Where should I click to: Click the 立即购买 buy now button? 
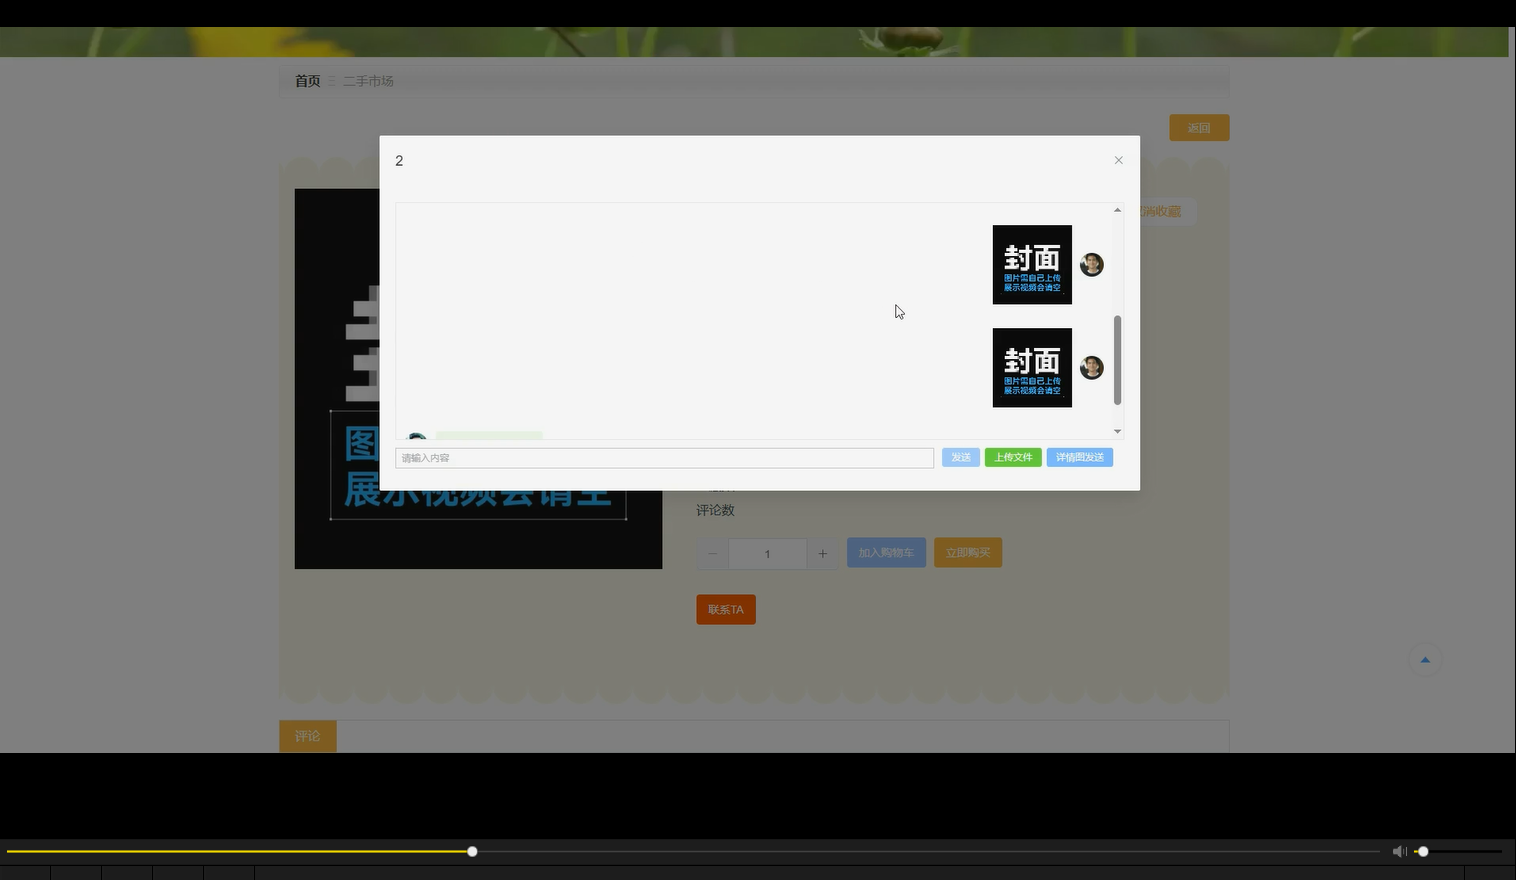tap(968, 553)
